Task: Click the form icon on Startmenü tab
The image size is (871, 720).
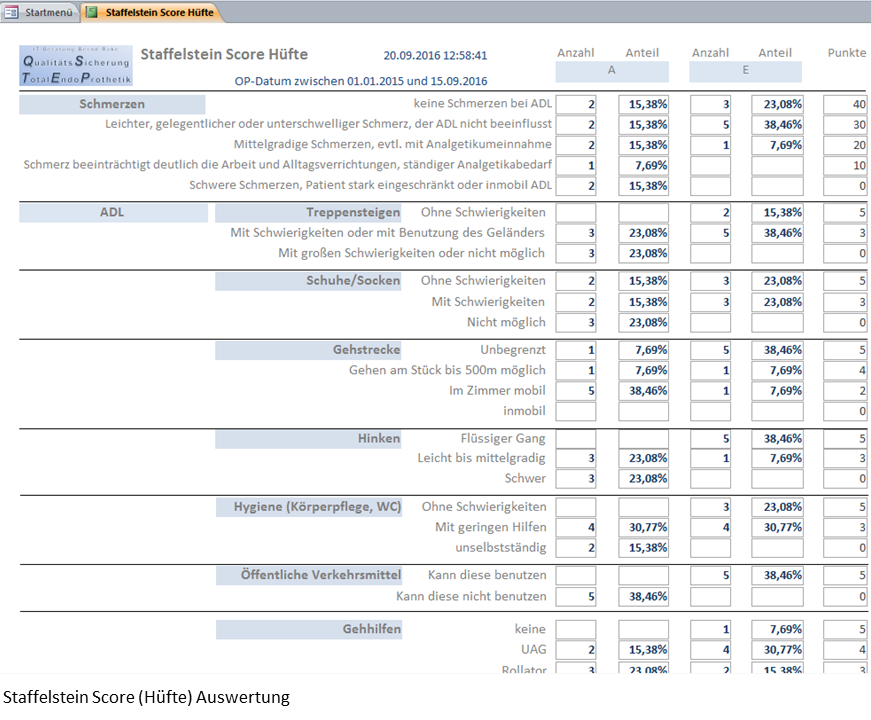Action: pos(12,12)
